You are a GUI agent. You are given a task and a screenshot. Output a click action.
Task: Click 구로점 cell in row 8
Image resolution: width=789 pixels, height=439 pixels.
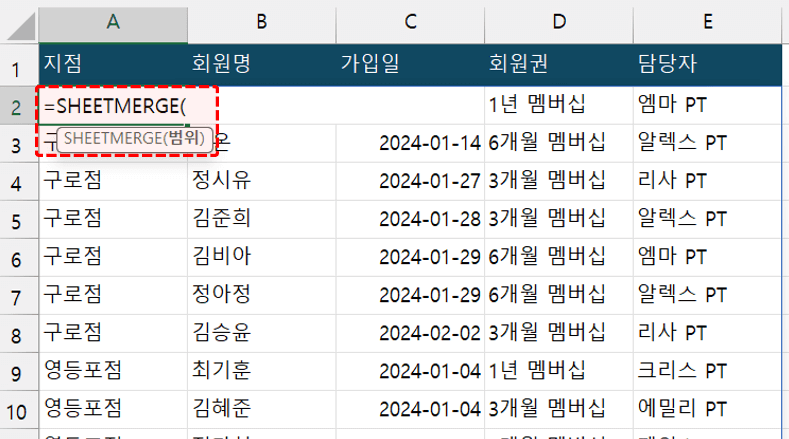tap(113, 334)
